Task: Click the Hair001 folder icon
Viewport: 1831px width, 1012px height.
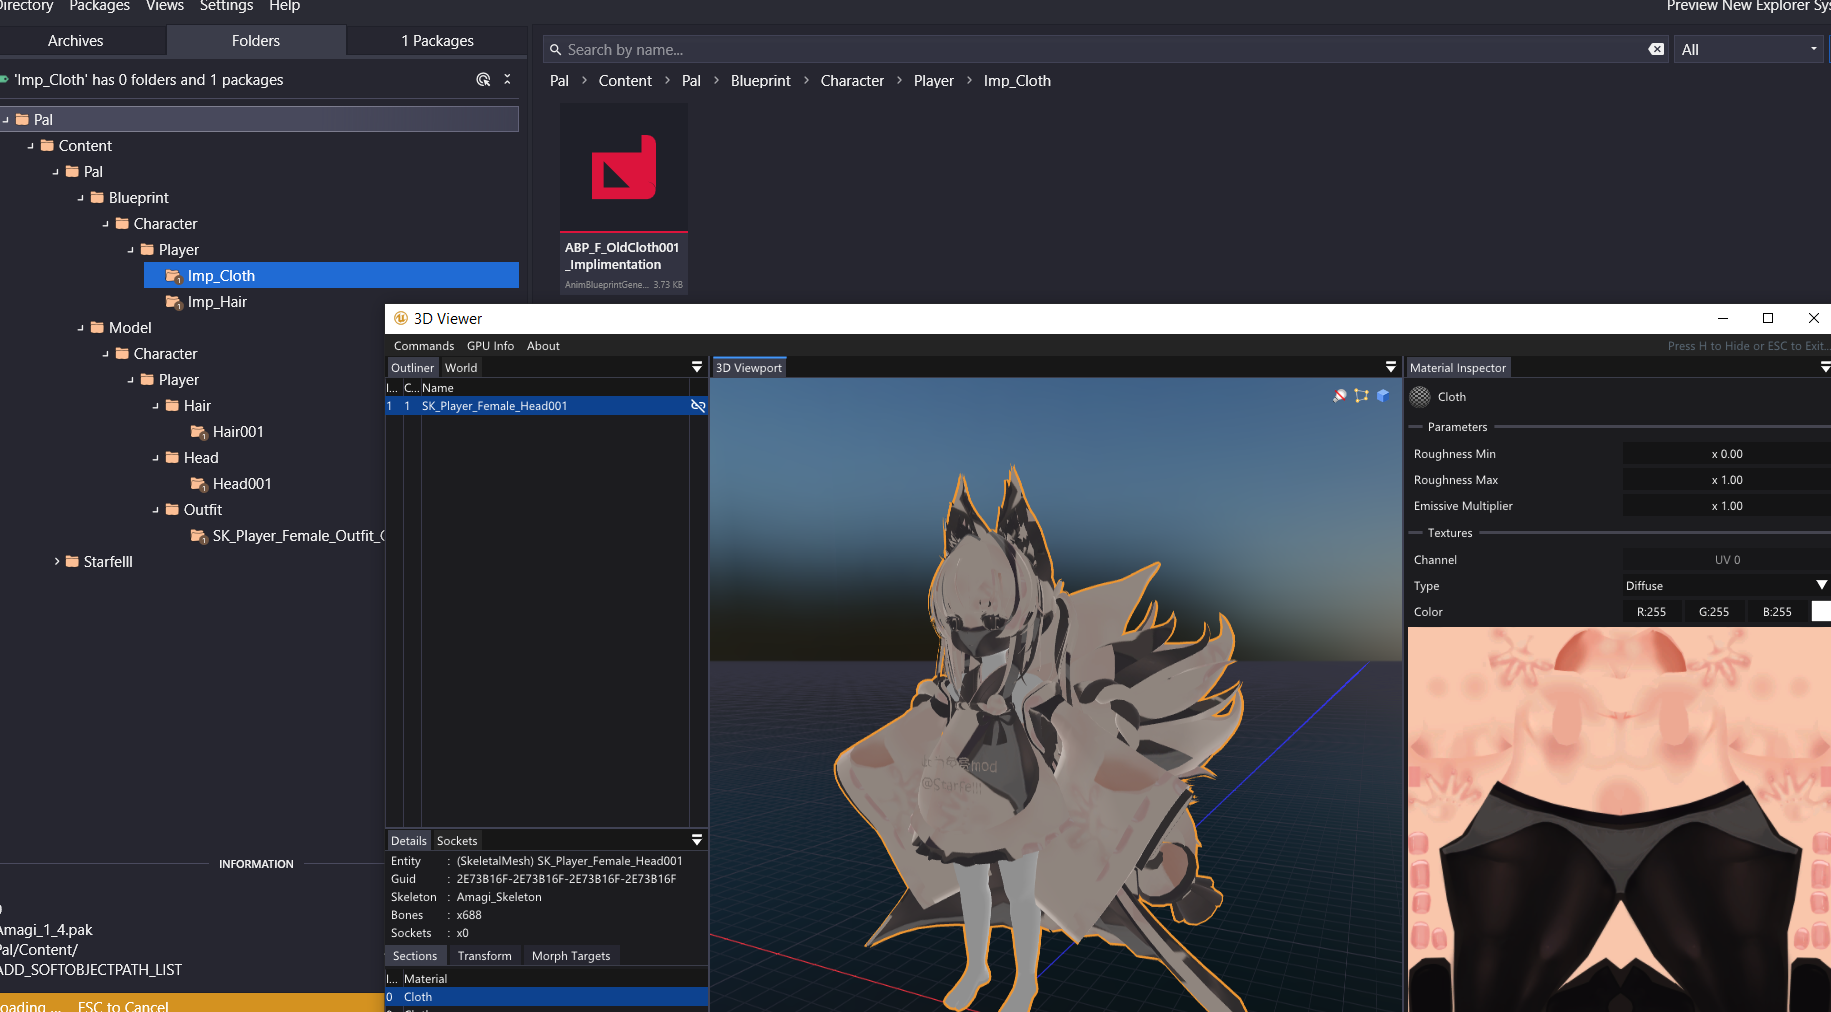Action: 198,432
